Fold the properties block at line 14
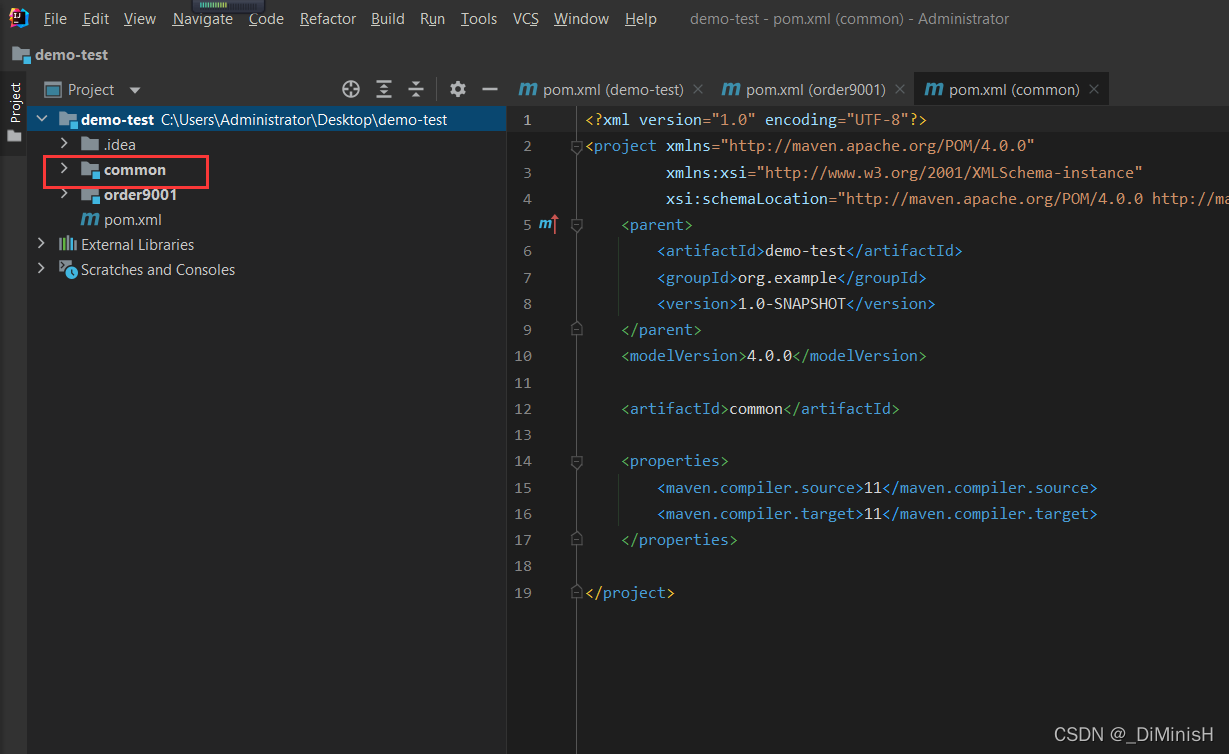This screenshot has height=754, width=1229. click(x=576, y=461)
